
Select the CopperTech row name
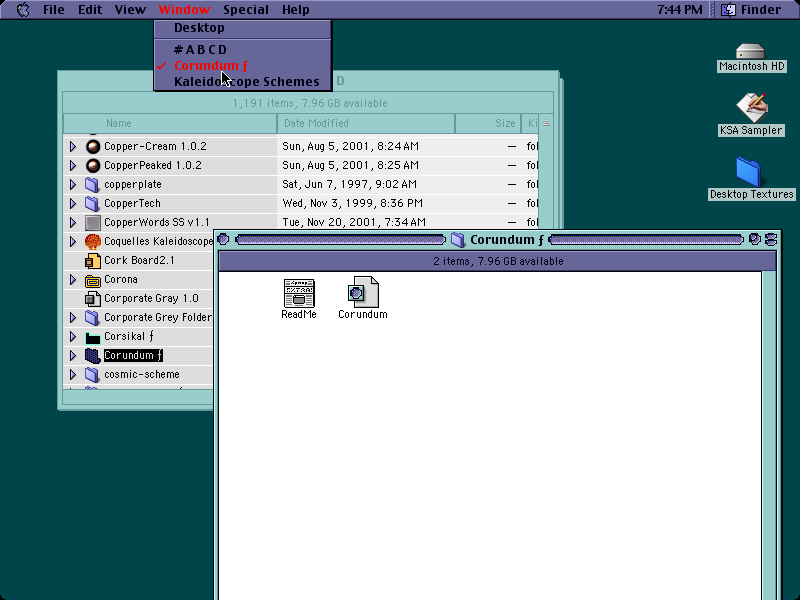tap(132, 204)
